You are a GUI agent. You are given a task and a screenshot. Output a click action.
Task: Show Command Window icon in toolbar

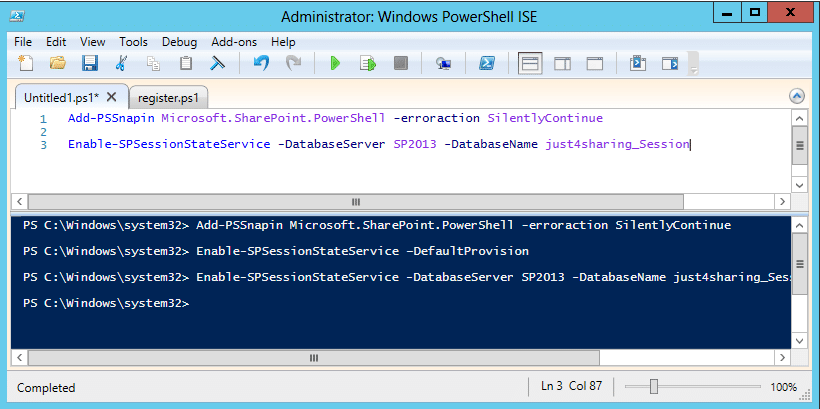pyautogui.click(x=637, y=64)
